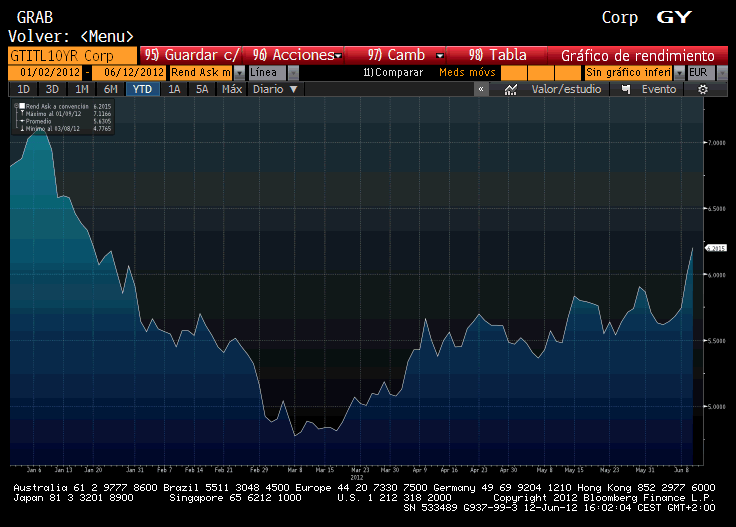Click the third moving average input box
736x527 pixels.
coord(568,73)
